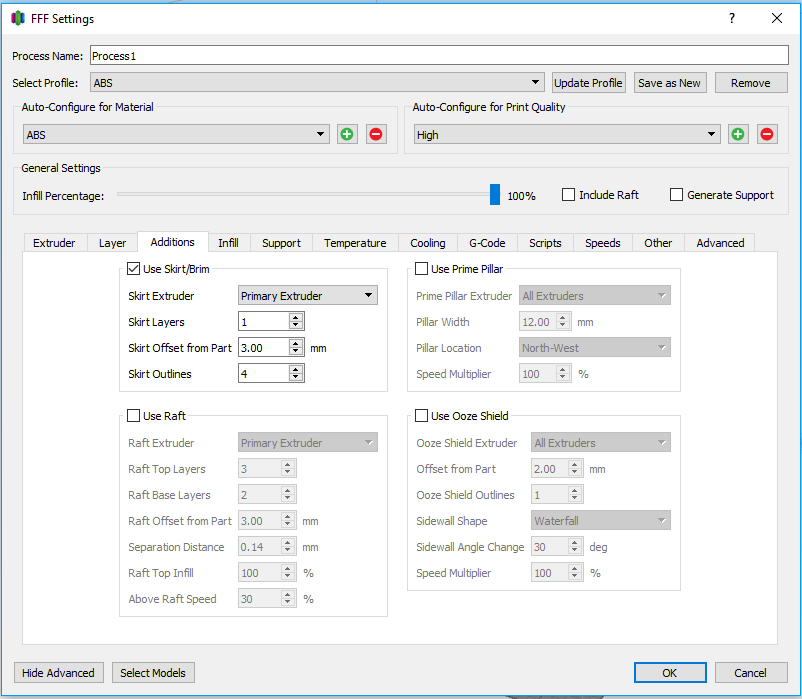Open the Select Profile dropdown
The width and height of the screenshot is (802, 699).
[x=317, y=82]
